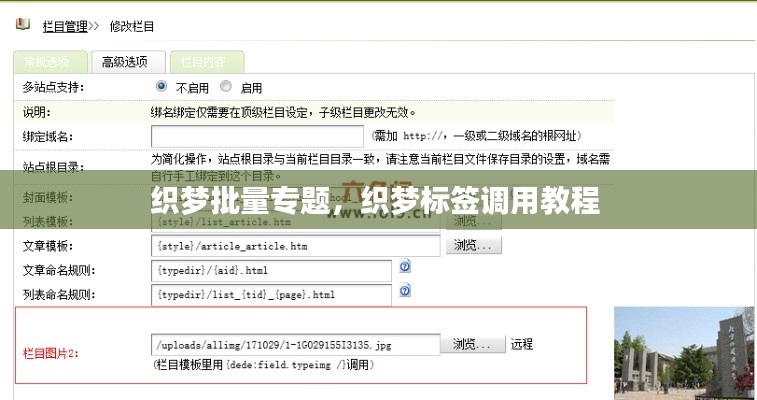Focus the 绑定域名 text field

[257, 136]
